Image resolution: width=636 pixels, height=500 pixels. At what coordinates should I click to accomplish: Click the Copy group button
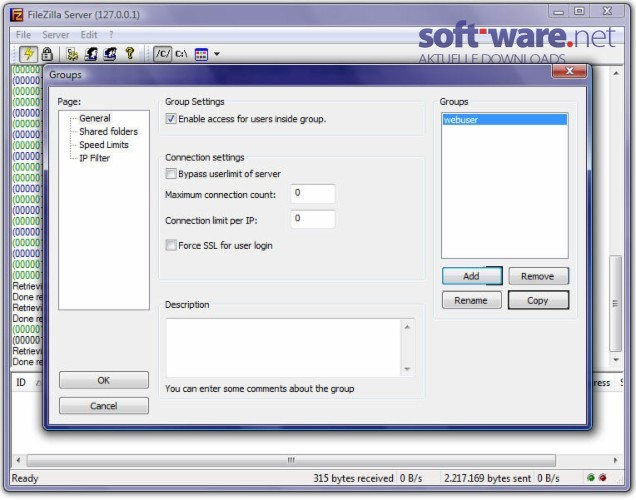point(538,300)
